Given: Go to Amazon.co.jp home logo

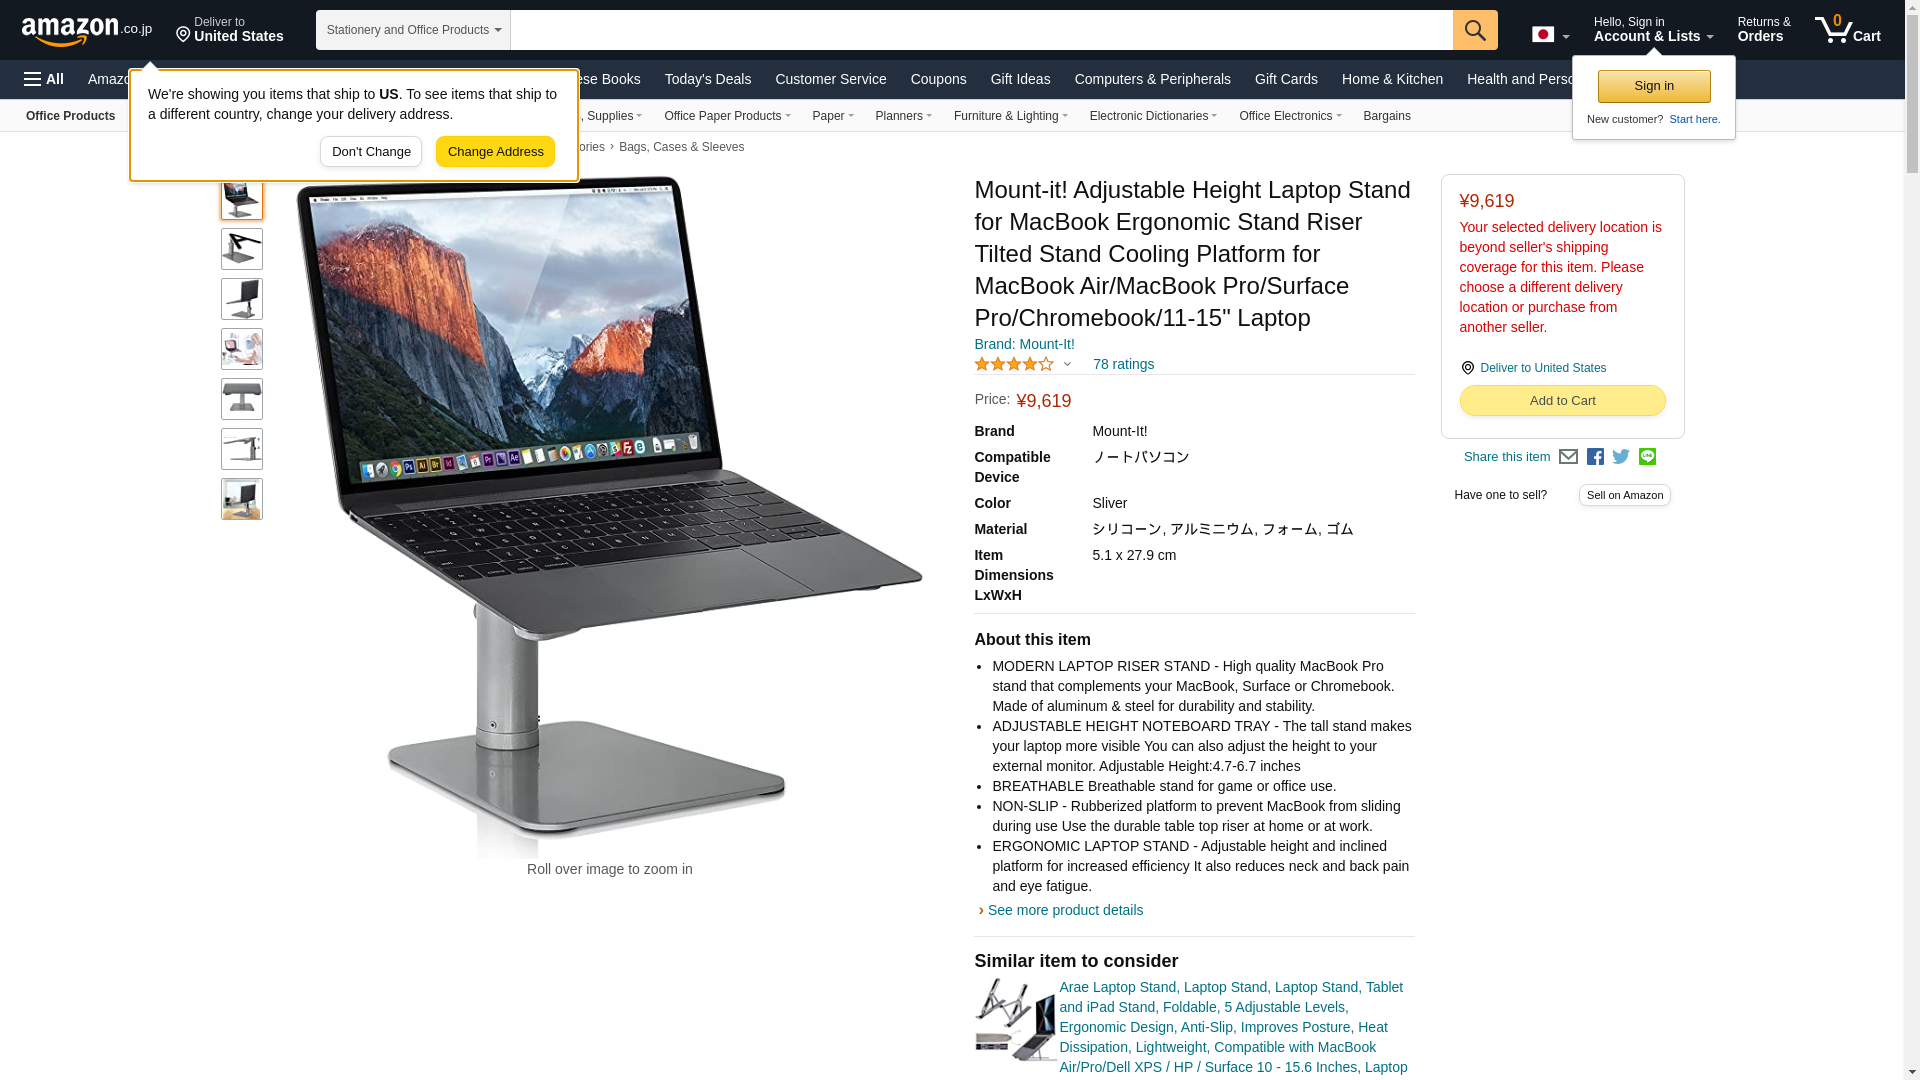Looking at the screenshot, I should 87,30.
